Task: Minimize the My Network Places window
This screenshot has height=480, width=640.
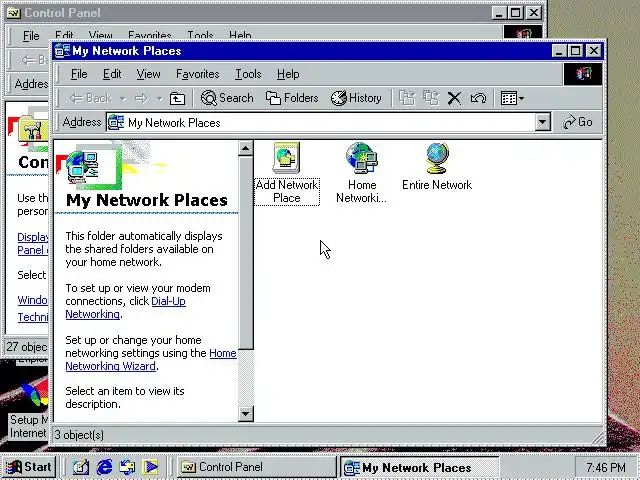Action: 559,51
